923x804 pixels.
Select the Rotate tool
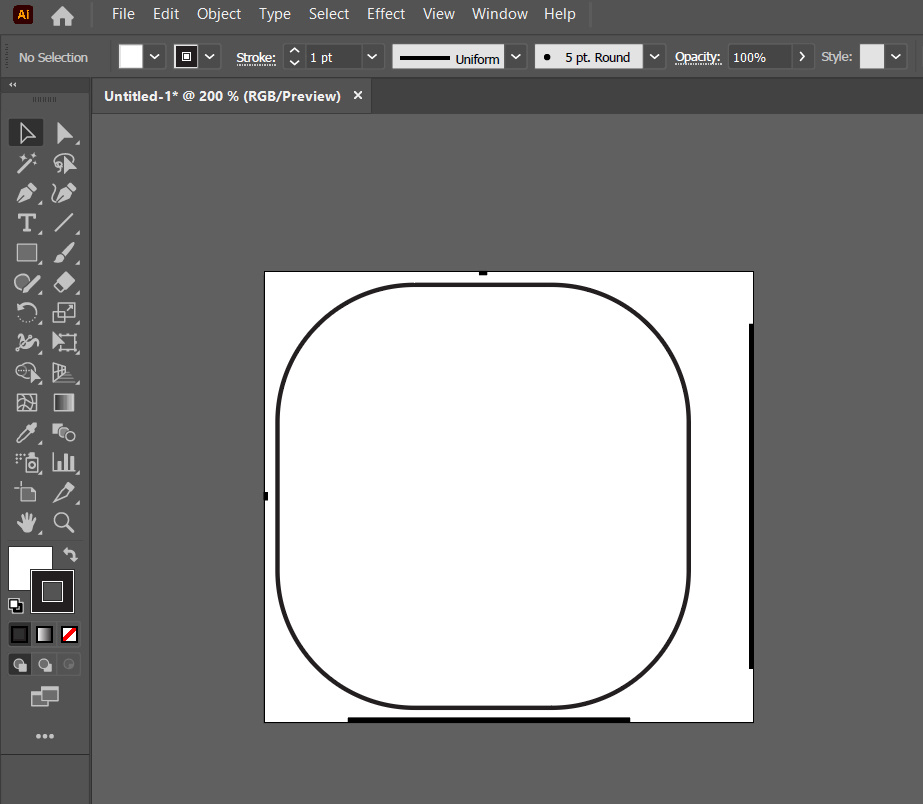(x=26, y=313)
